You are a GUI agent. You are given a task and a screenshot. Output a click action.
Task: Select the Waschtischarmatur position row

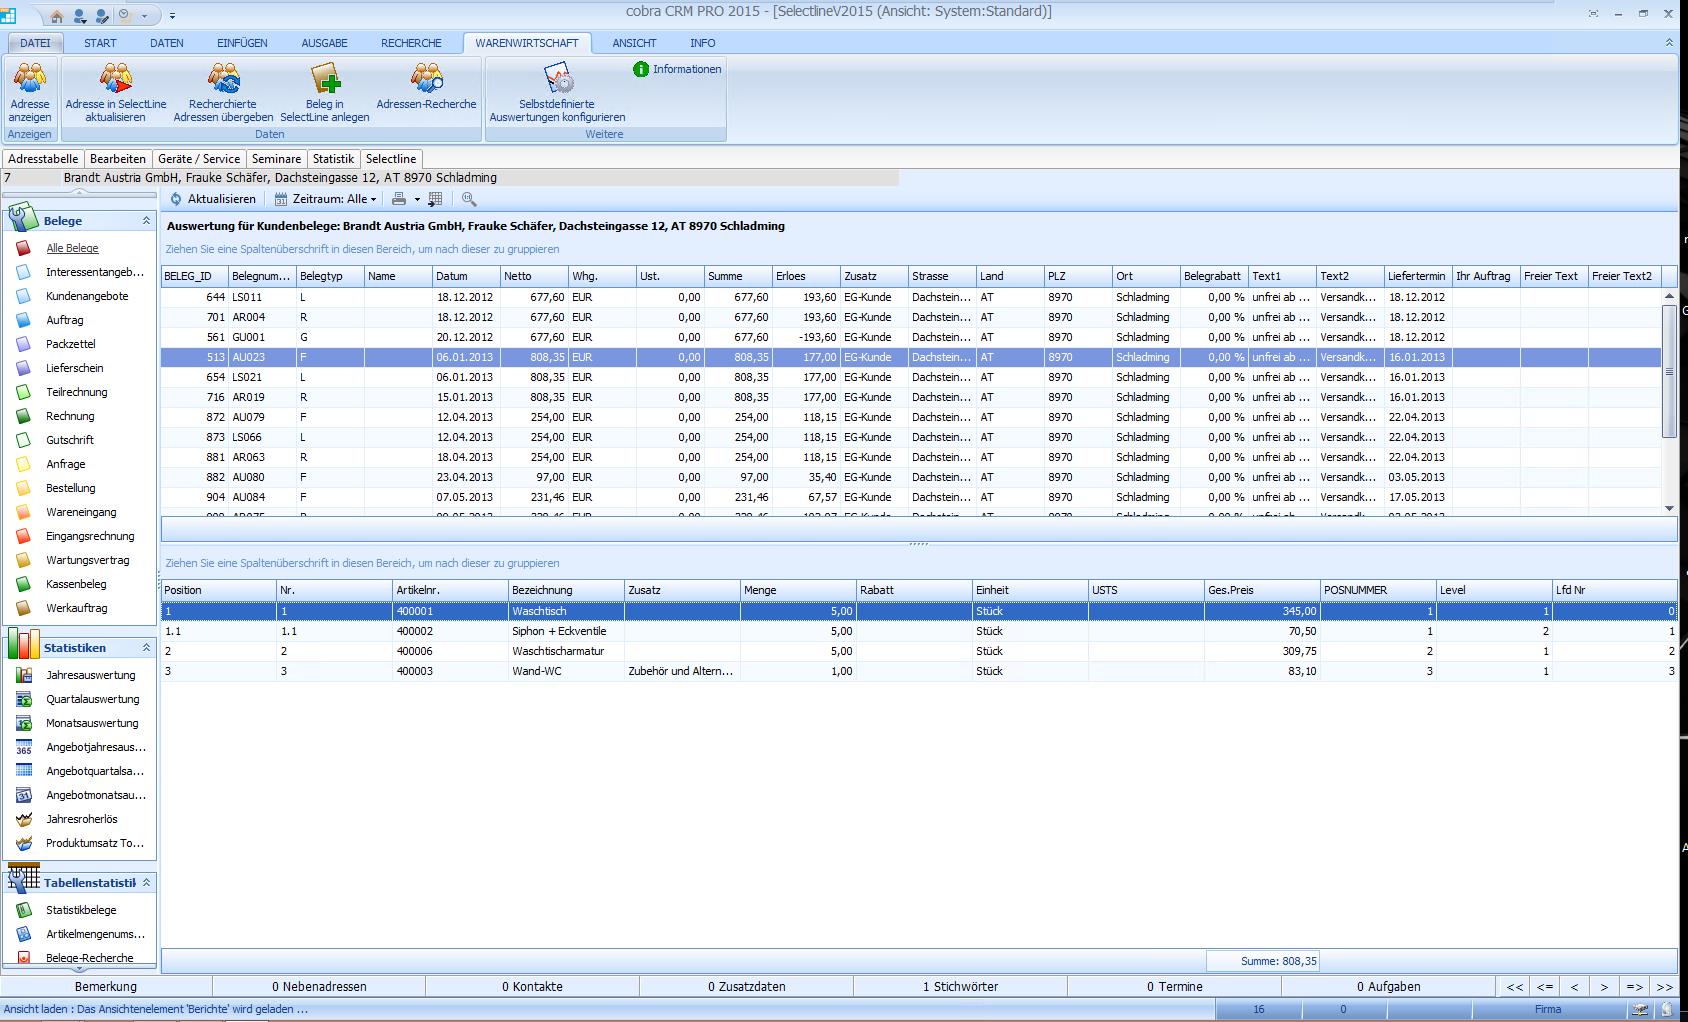coord(919,651)
